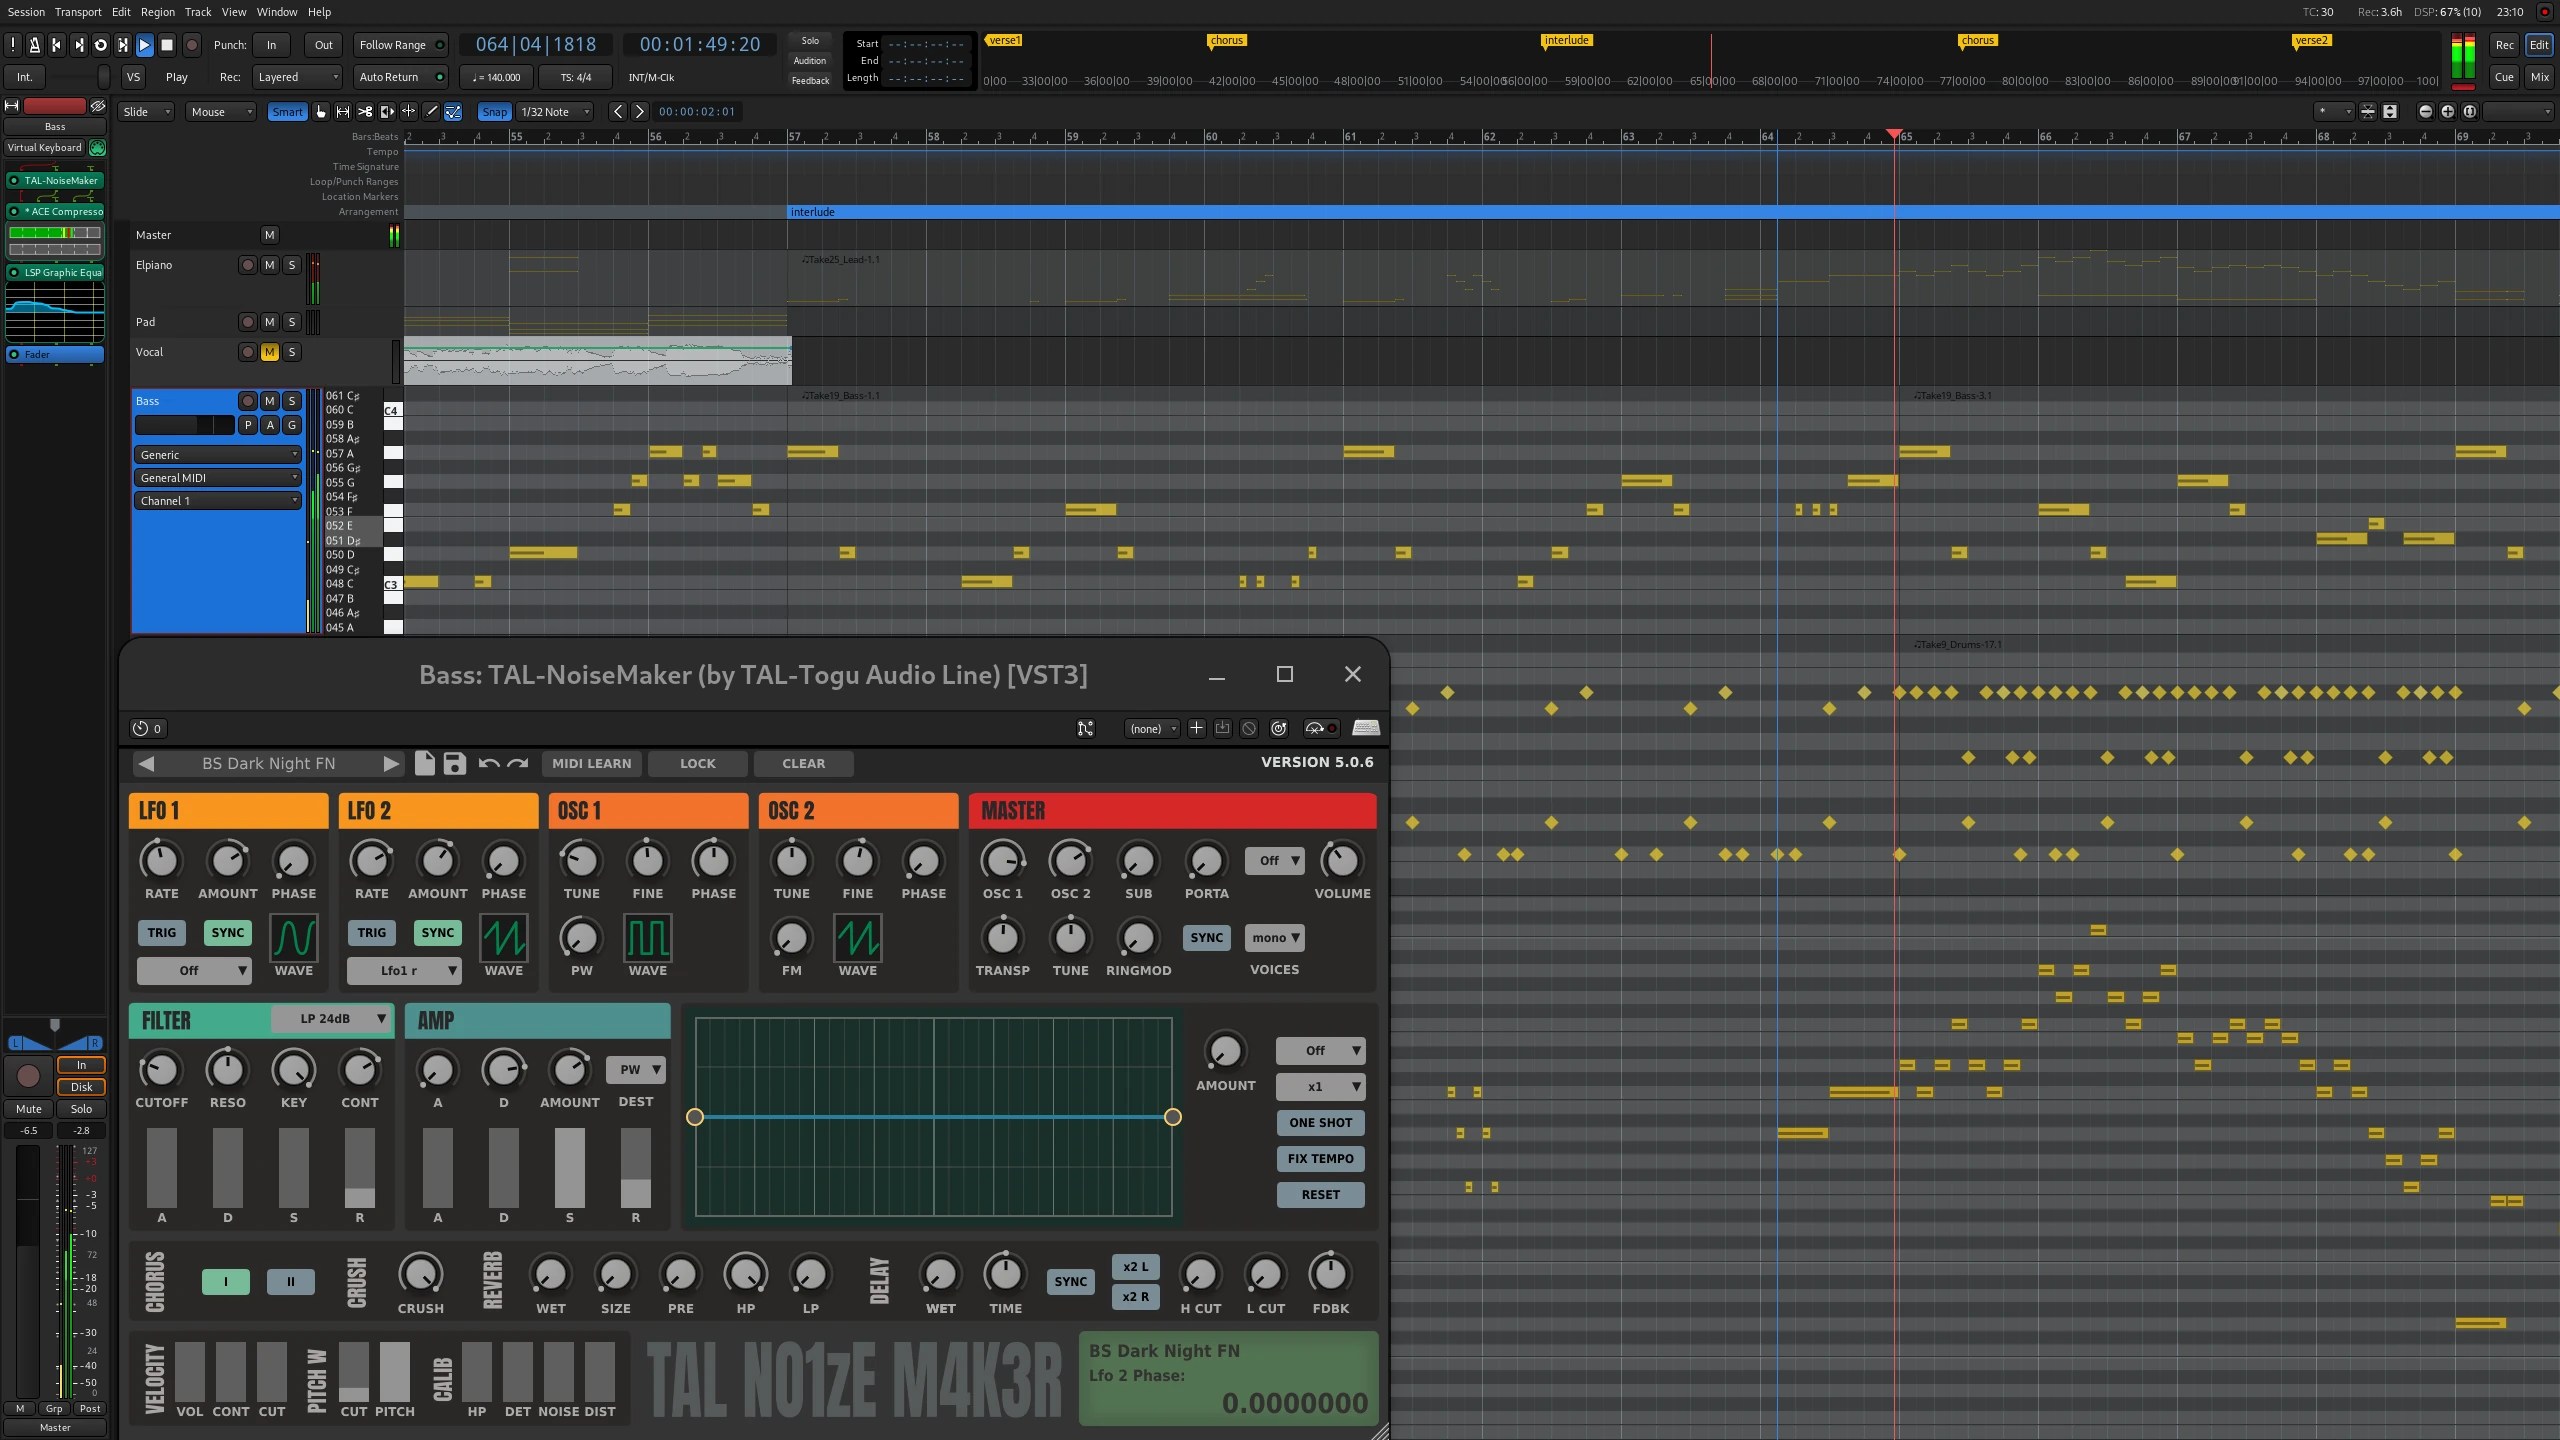Screen dimensions: 2560x1440
Task: Open the Transport menu
Action: click(x=78, y=12)
